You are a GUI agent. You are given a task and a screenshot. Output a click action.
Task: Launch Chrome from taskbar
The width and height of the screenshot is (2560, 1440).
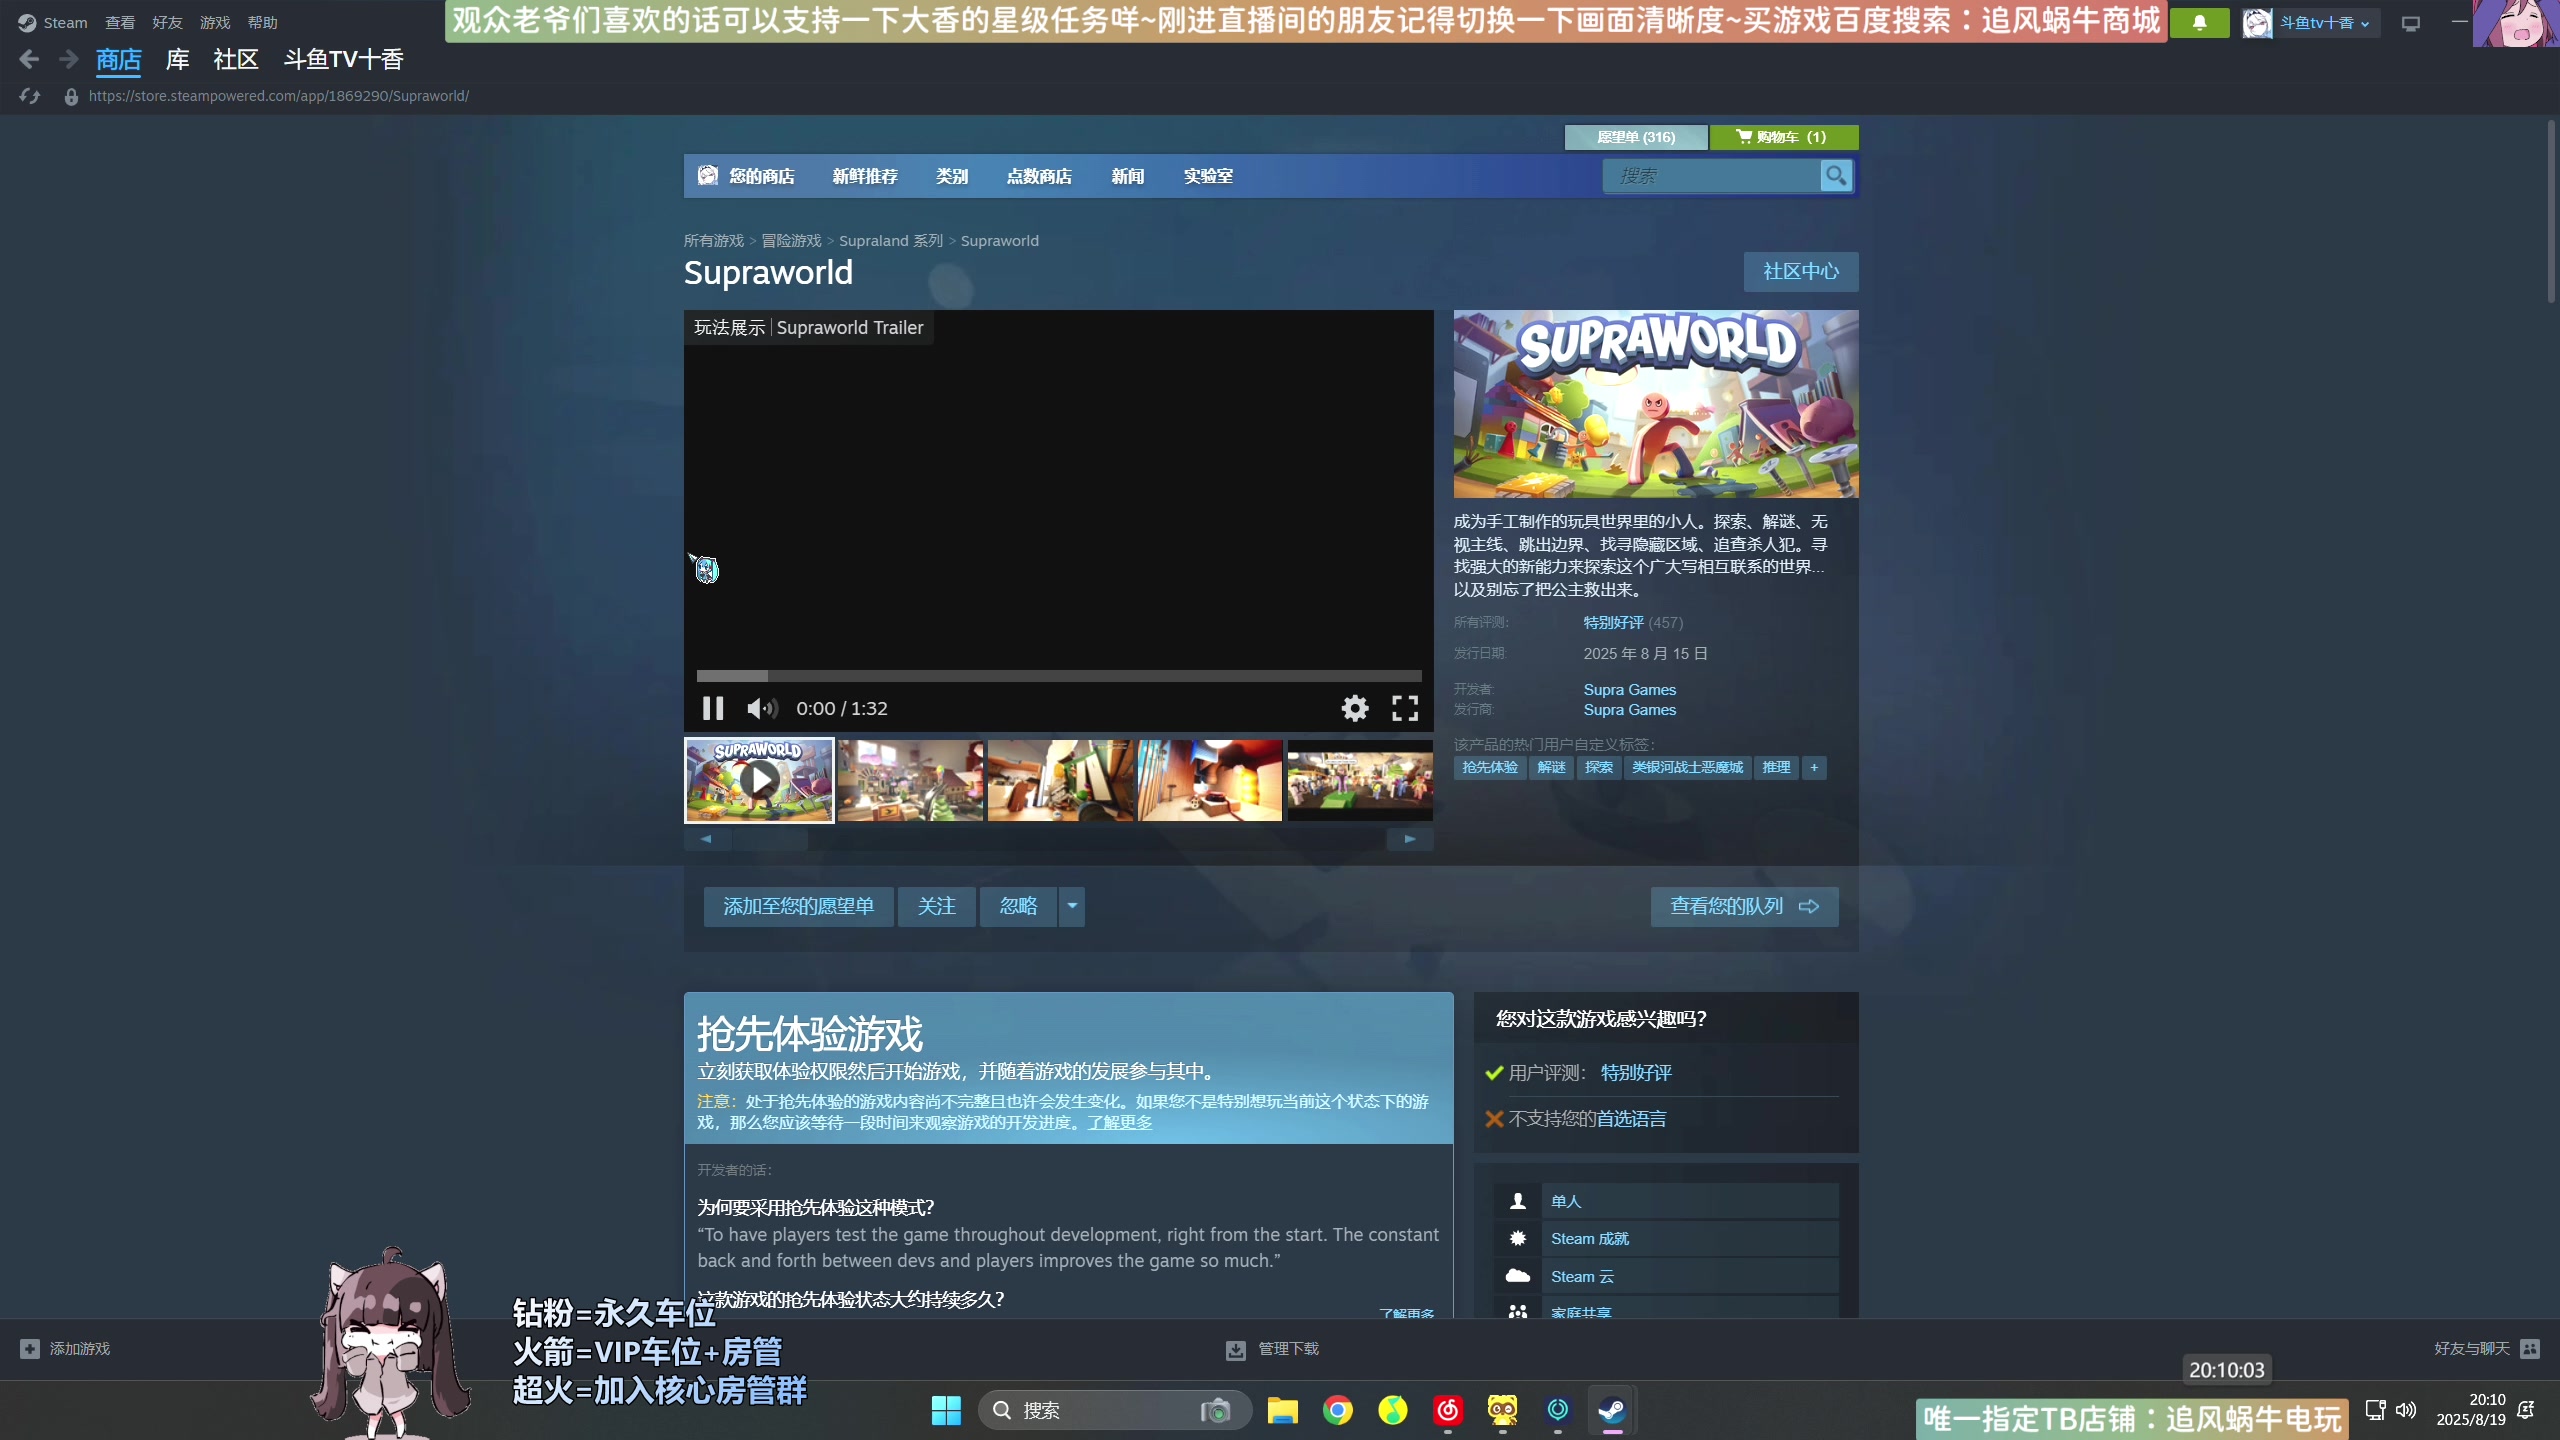coord(1337,1410)
